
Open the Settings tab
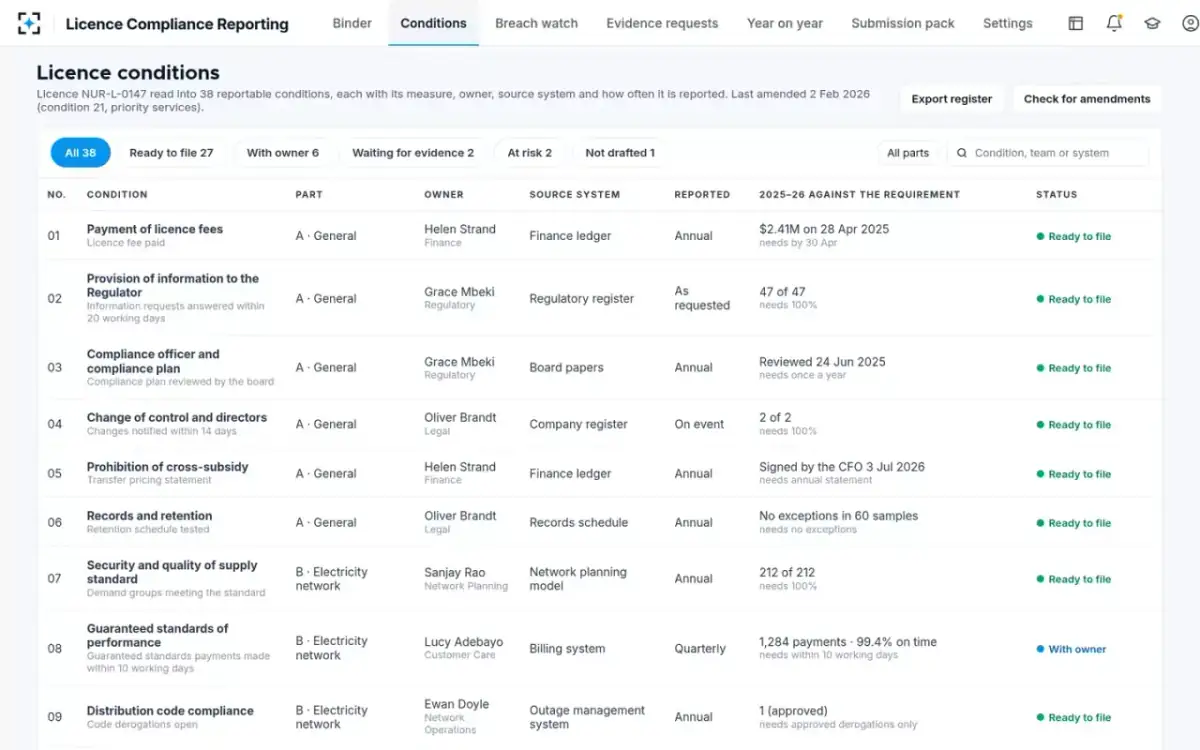[x=1007, y=23]
